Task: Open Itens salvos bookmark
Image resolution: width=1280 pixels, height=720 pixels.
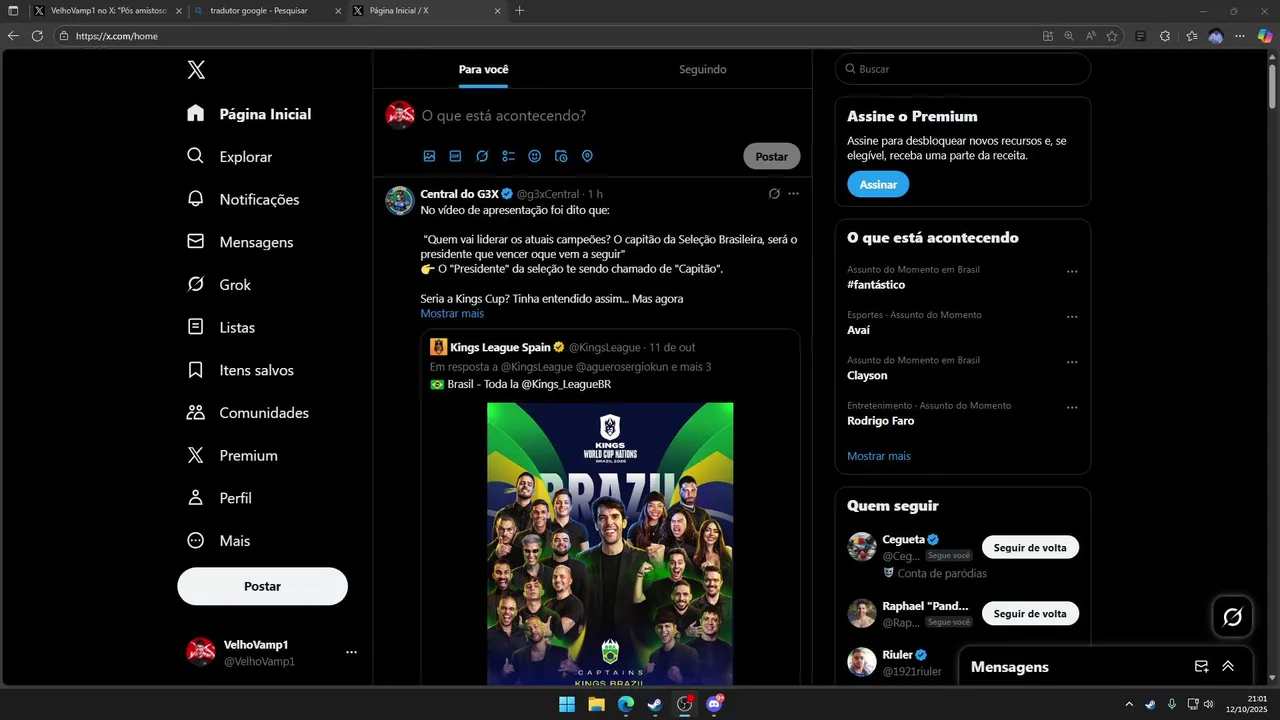Action: (240, 370)
